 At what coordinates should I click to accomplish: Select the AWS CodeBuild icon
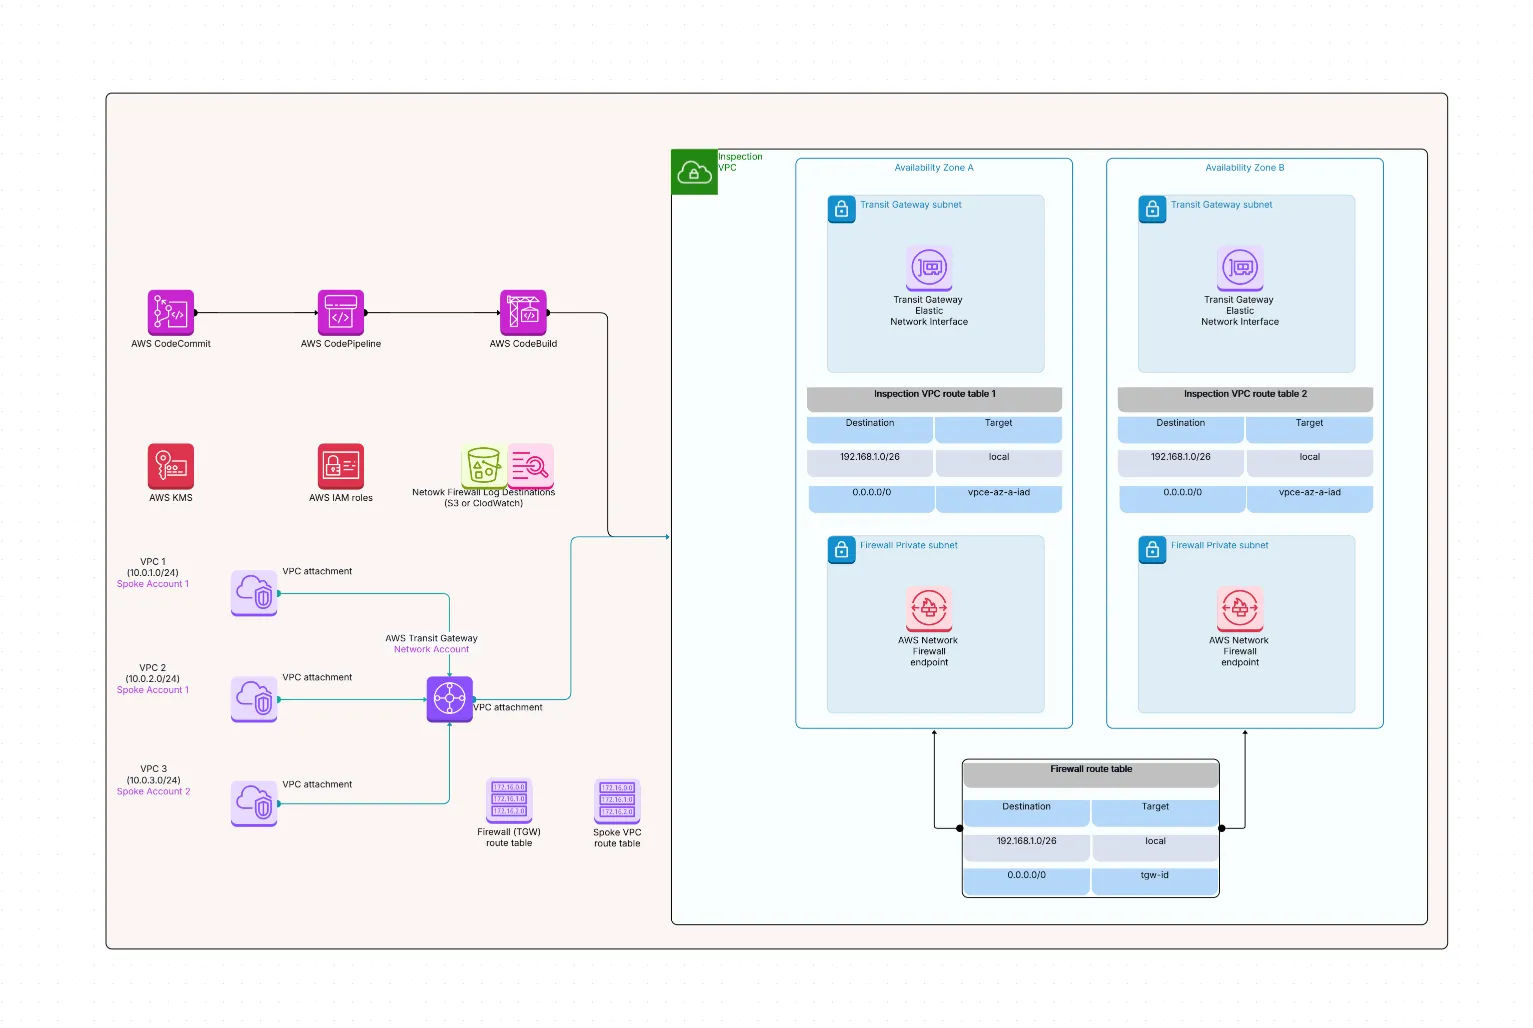pyautogui.click(x=523, y=313)
